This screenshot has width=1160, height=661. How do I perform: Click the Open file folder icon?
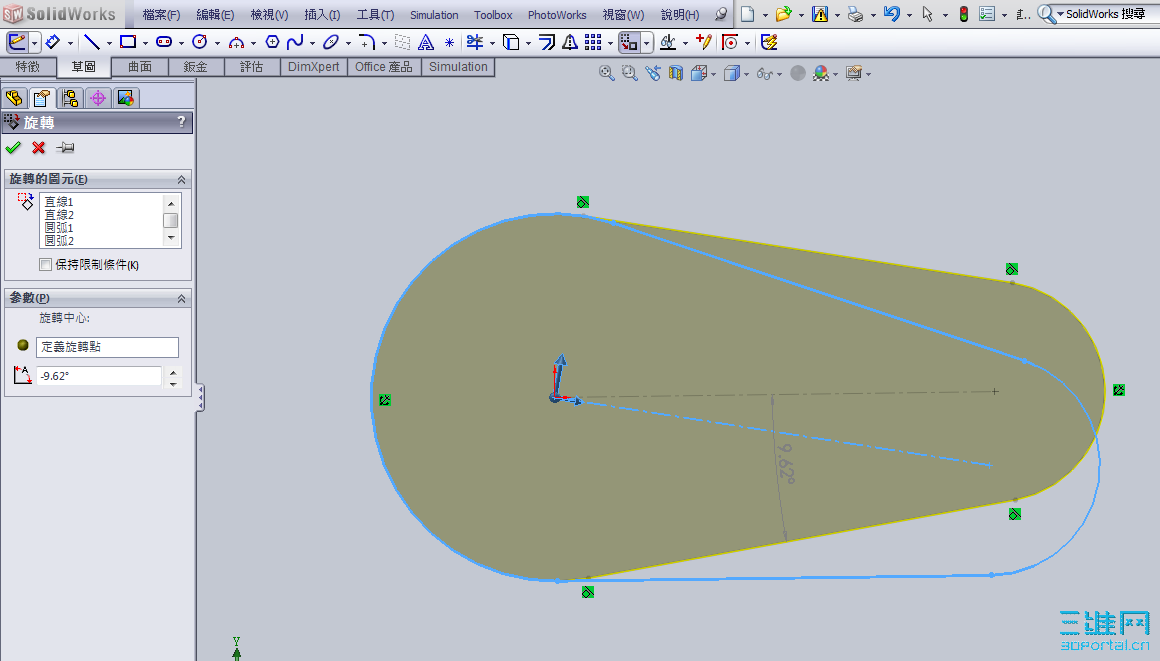[783, 14]
